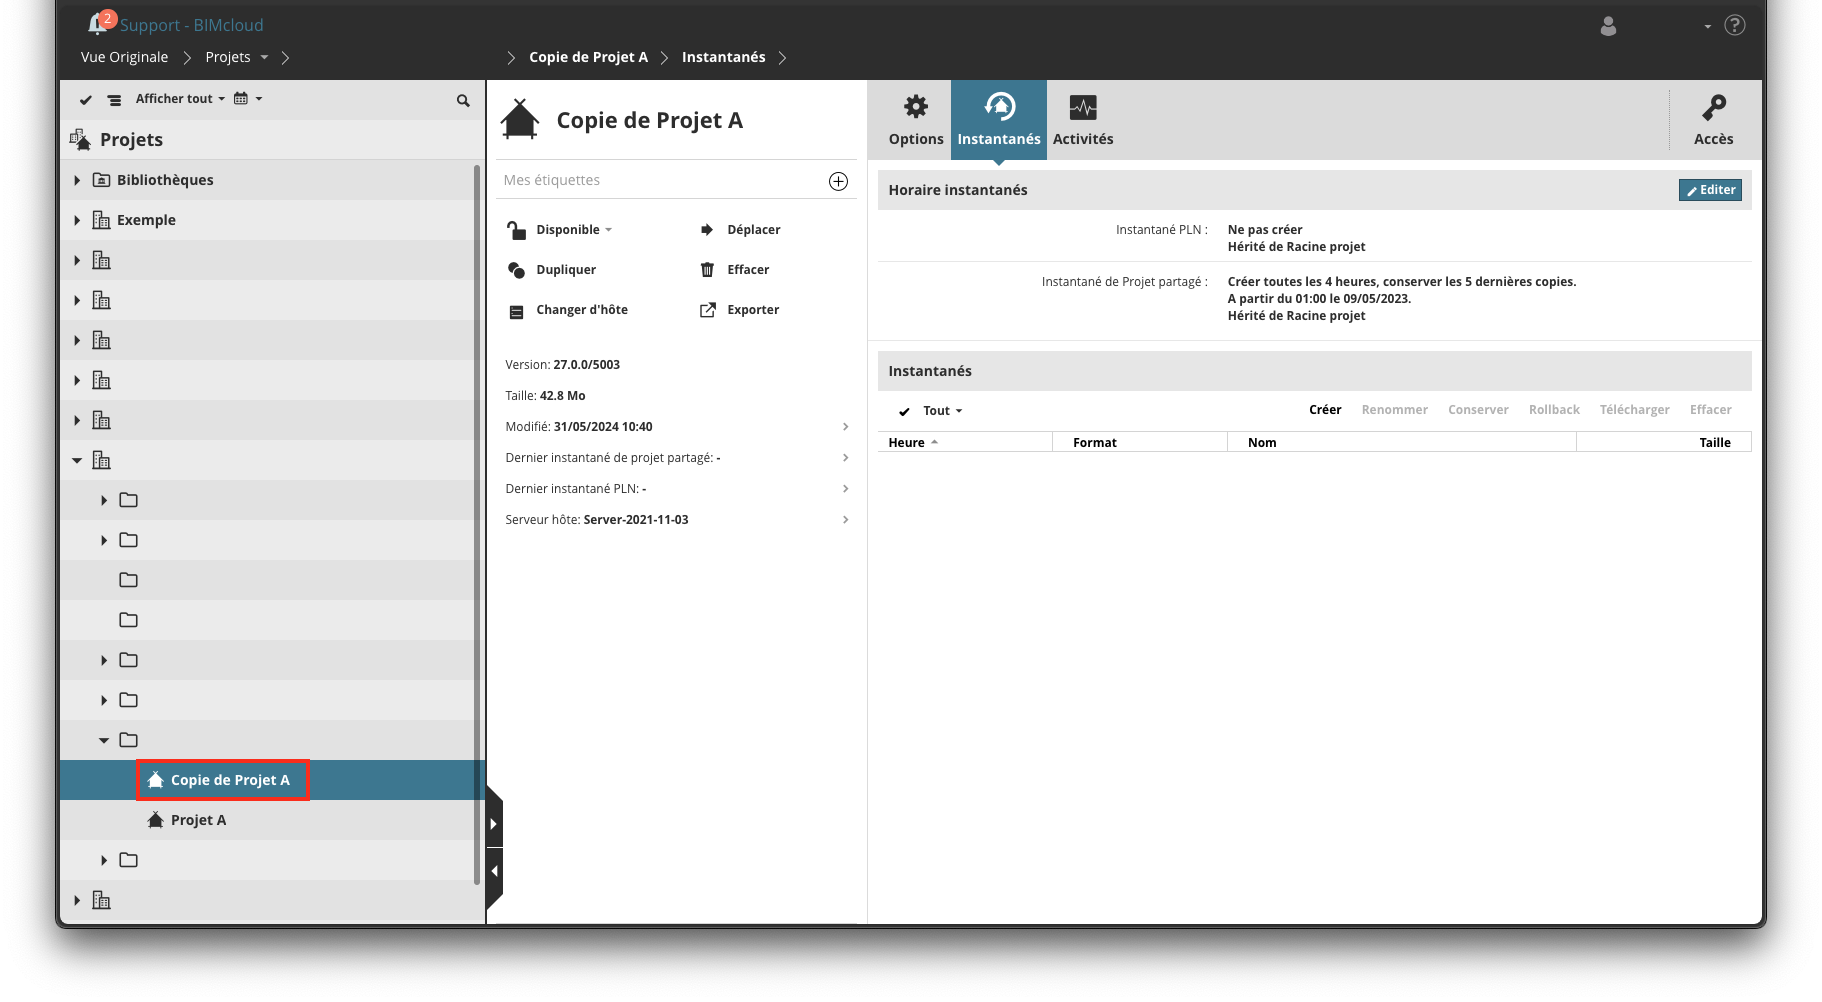Collapse the folder containing Copie de Projet A
1822x1002 pixels.
pyautogui.click(x=104, y=740)
